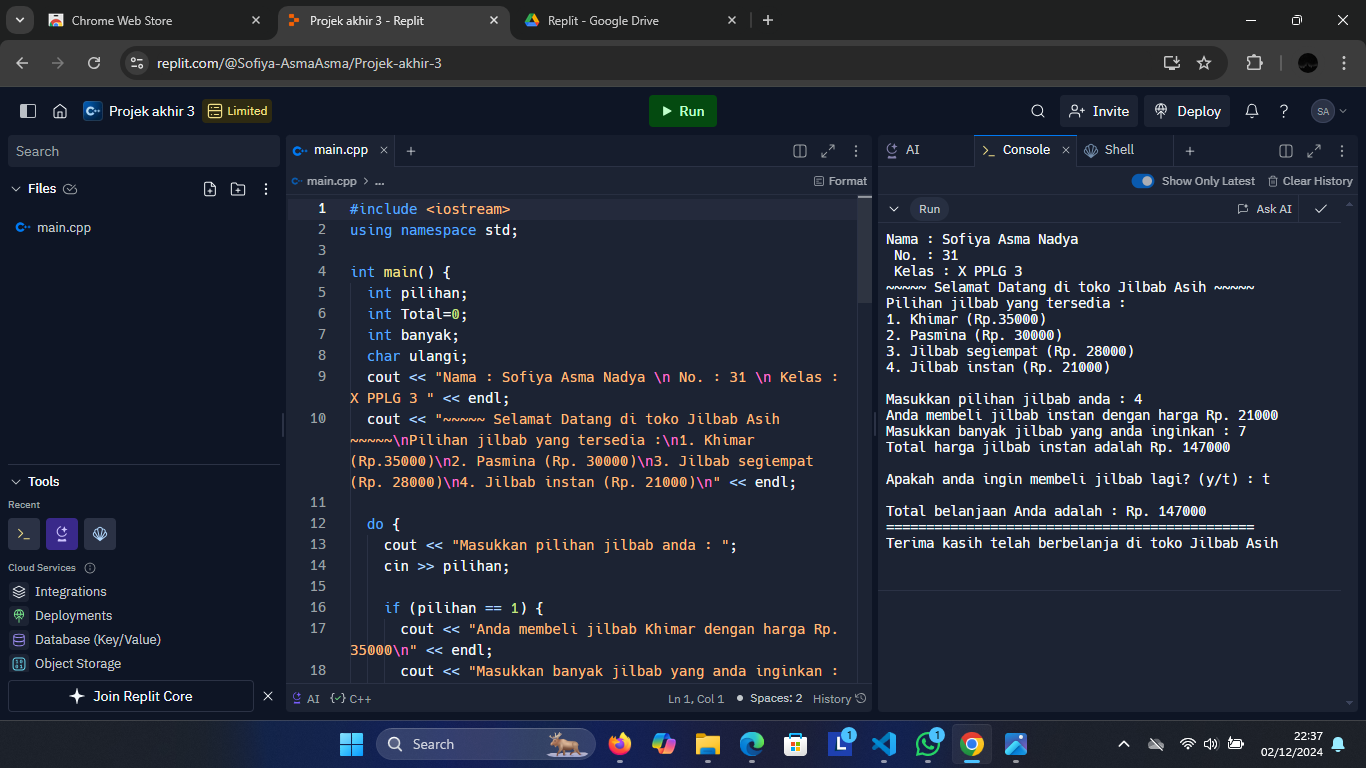Open the notifications bell icon
The image size is (1366, 768).
pos(1251,111)
